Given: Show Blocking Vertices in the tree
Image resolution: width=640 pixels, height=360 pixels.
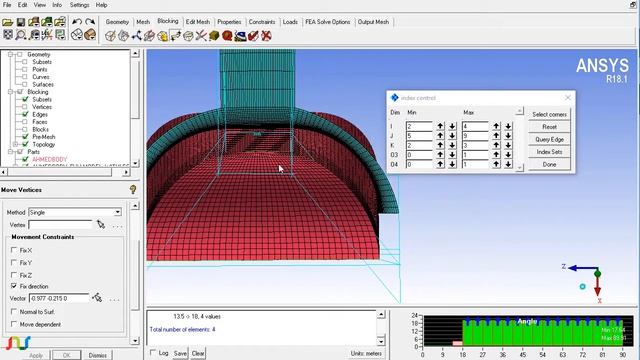Looking at the screenshot, I should pos(25,107).
